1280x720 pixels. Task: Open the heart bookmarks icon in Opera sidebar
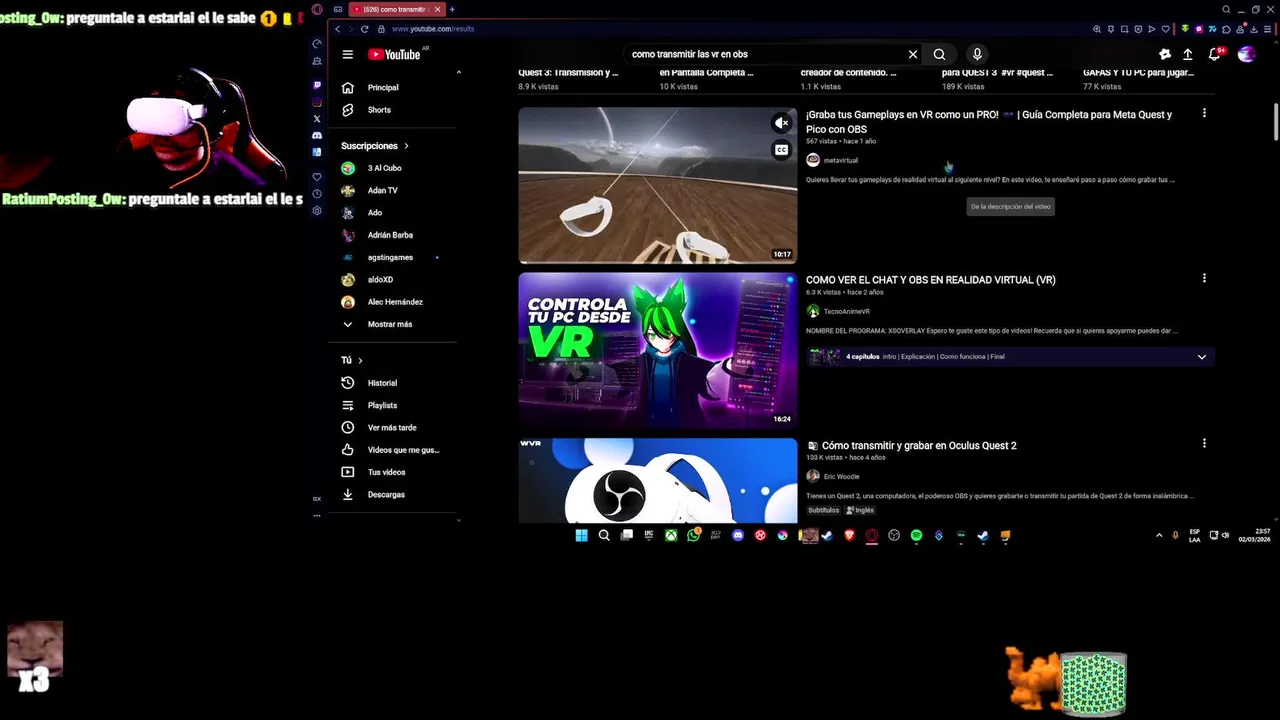(x=317, y=177)
